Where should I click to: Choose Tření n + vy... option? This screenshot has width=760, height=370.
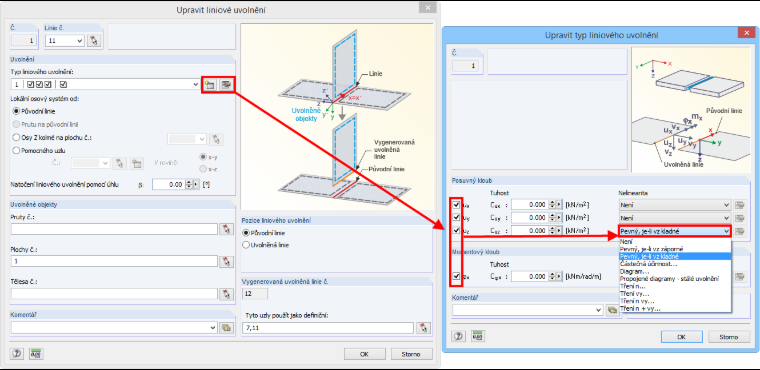coord(675,308)
